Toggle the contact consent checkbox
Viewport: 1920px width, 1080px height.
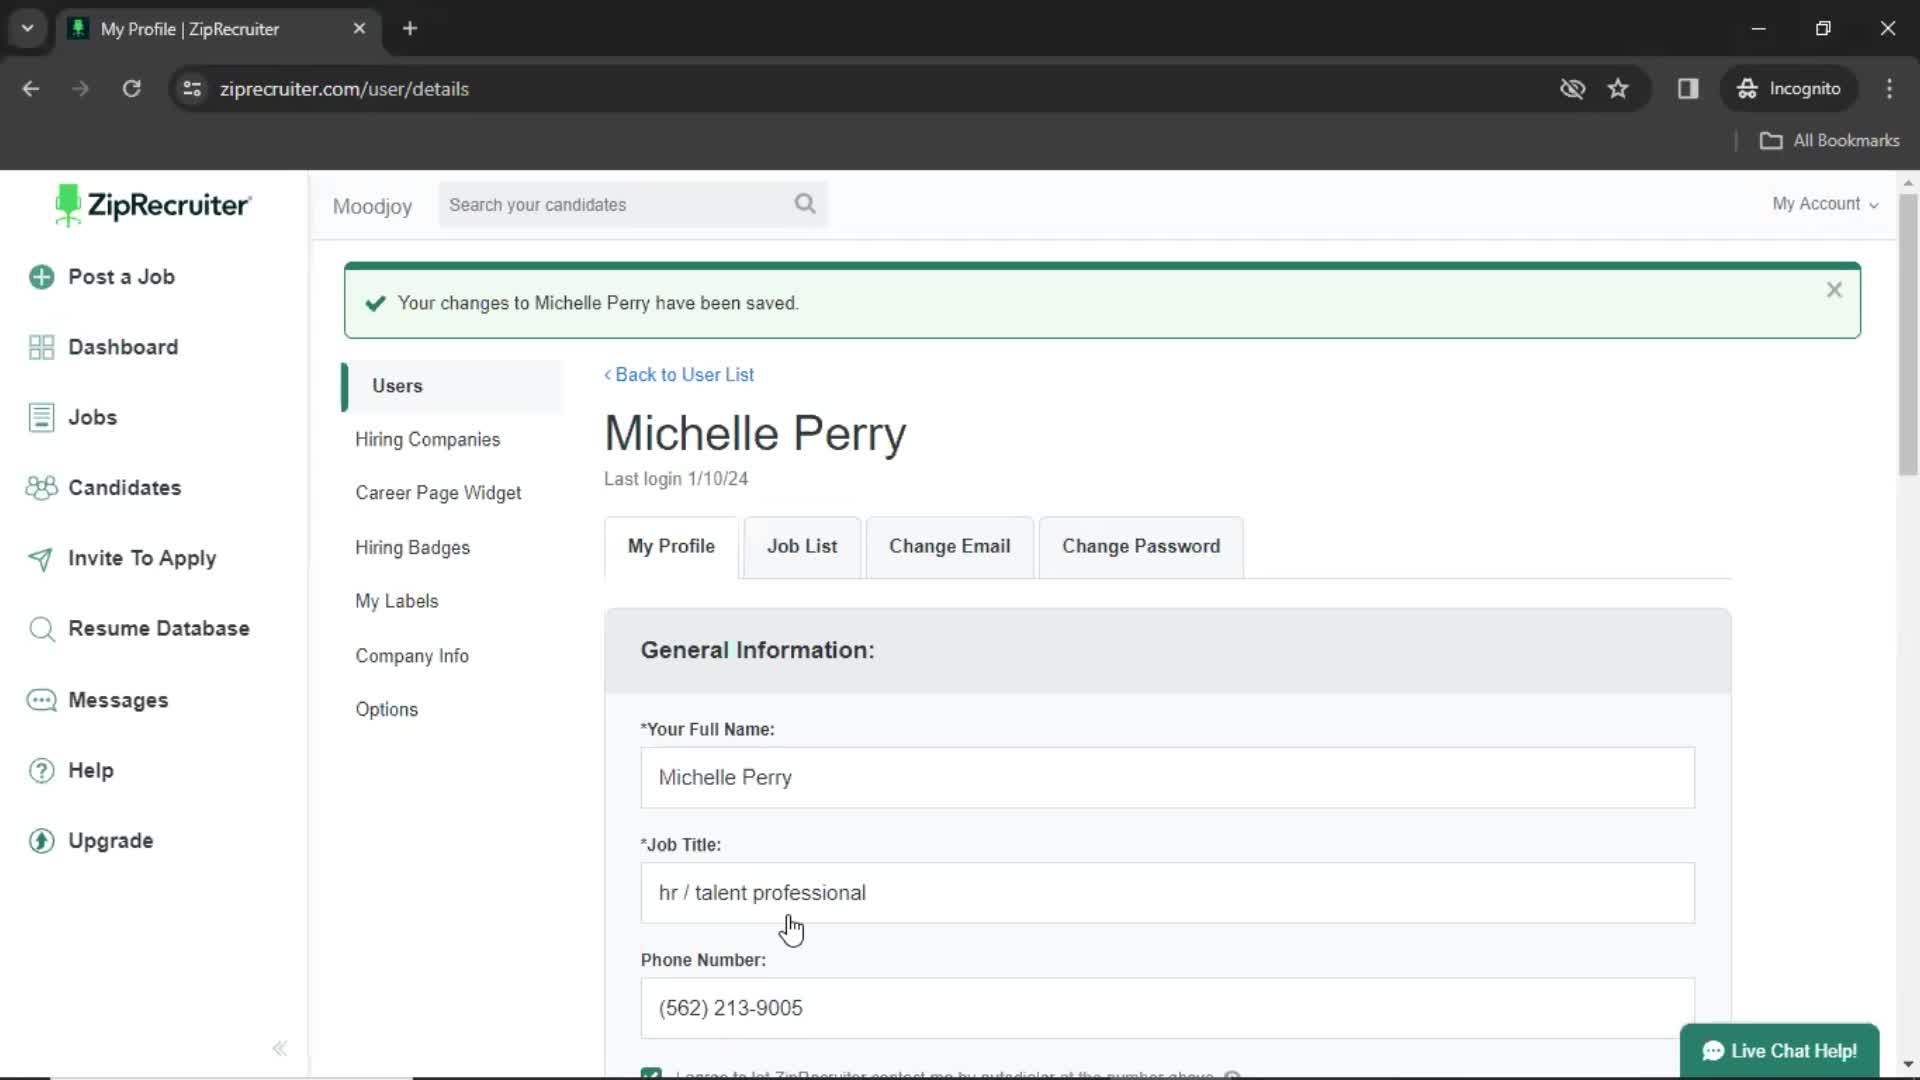(651, 1074)
